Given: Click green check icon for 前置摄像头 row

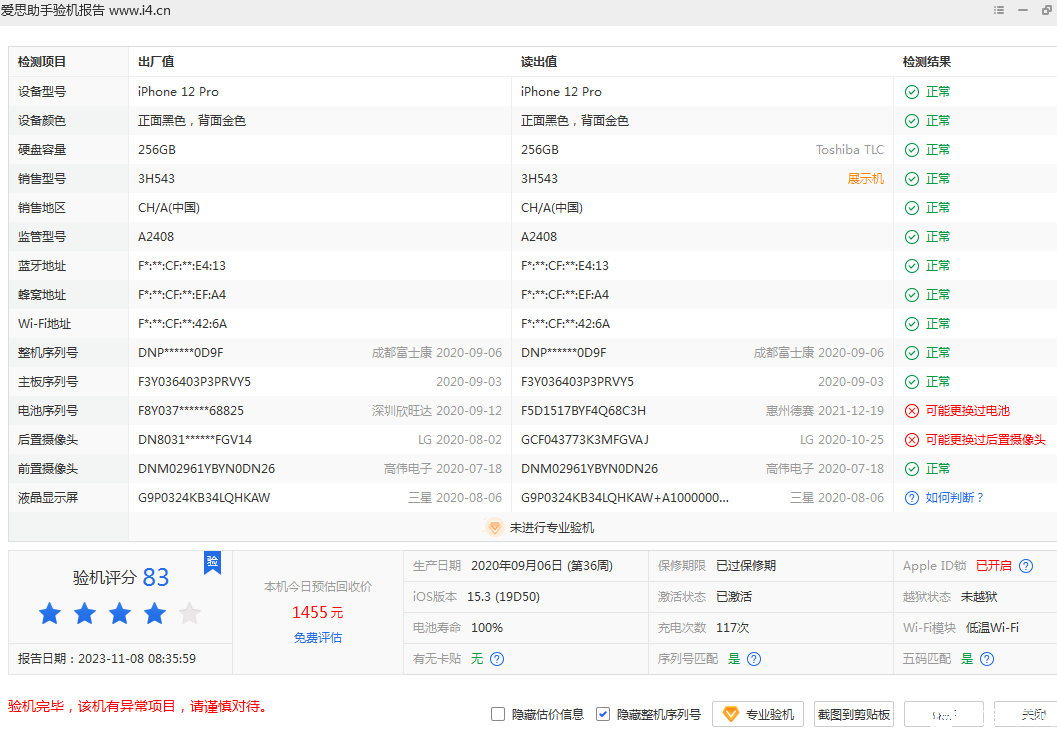Looking at the screenshot, I should 911,468.
